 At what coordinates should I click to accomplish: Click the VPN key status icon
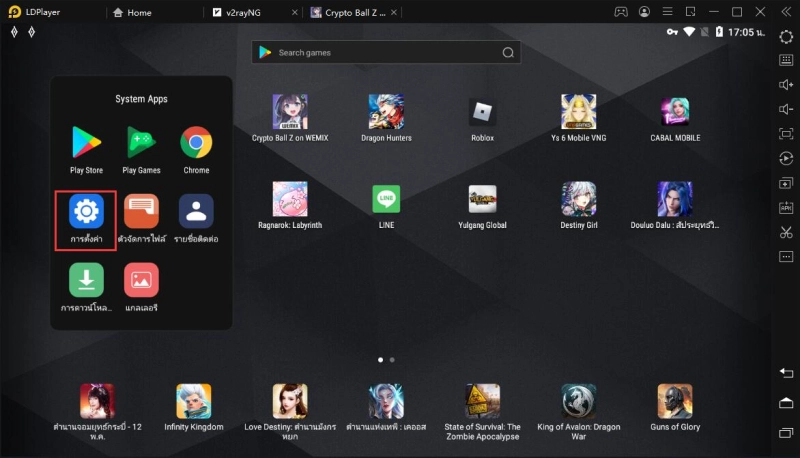click(x=672, y=32)
